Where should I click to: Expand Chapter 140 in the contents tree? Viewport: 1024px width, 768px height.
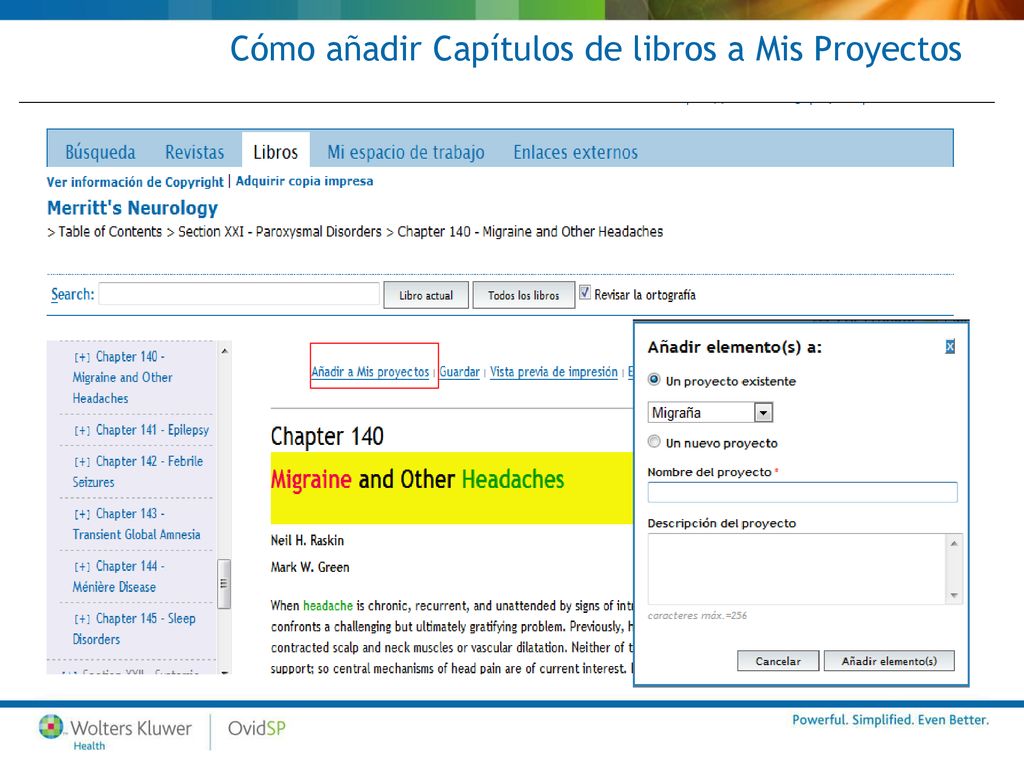(82, 357)
